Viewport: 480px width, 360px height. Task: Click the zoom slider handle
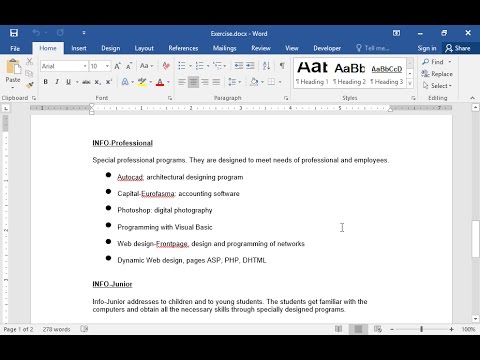[422, 329]
